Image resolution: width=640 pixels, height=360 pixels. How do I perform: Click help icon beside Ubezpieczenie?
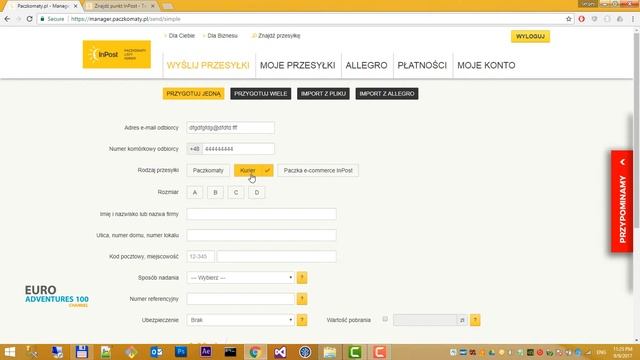tap(302, 320)
